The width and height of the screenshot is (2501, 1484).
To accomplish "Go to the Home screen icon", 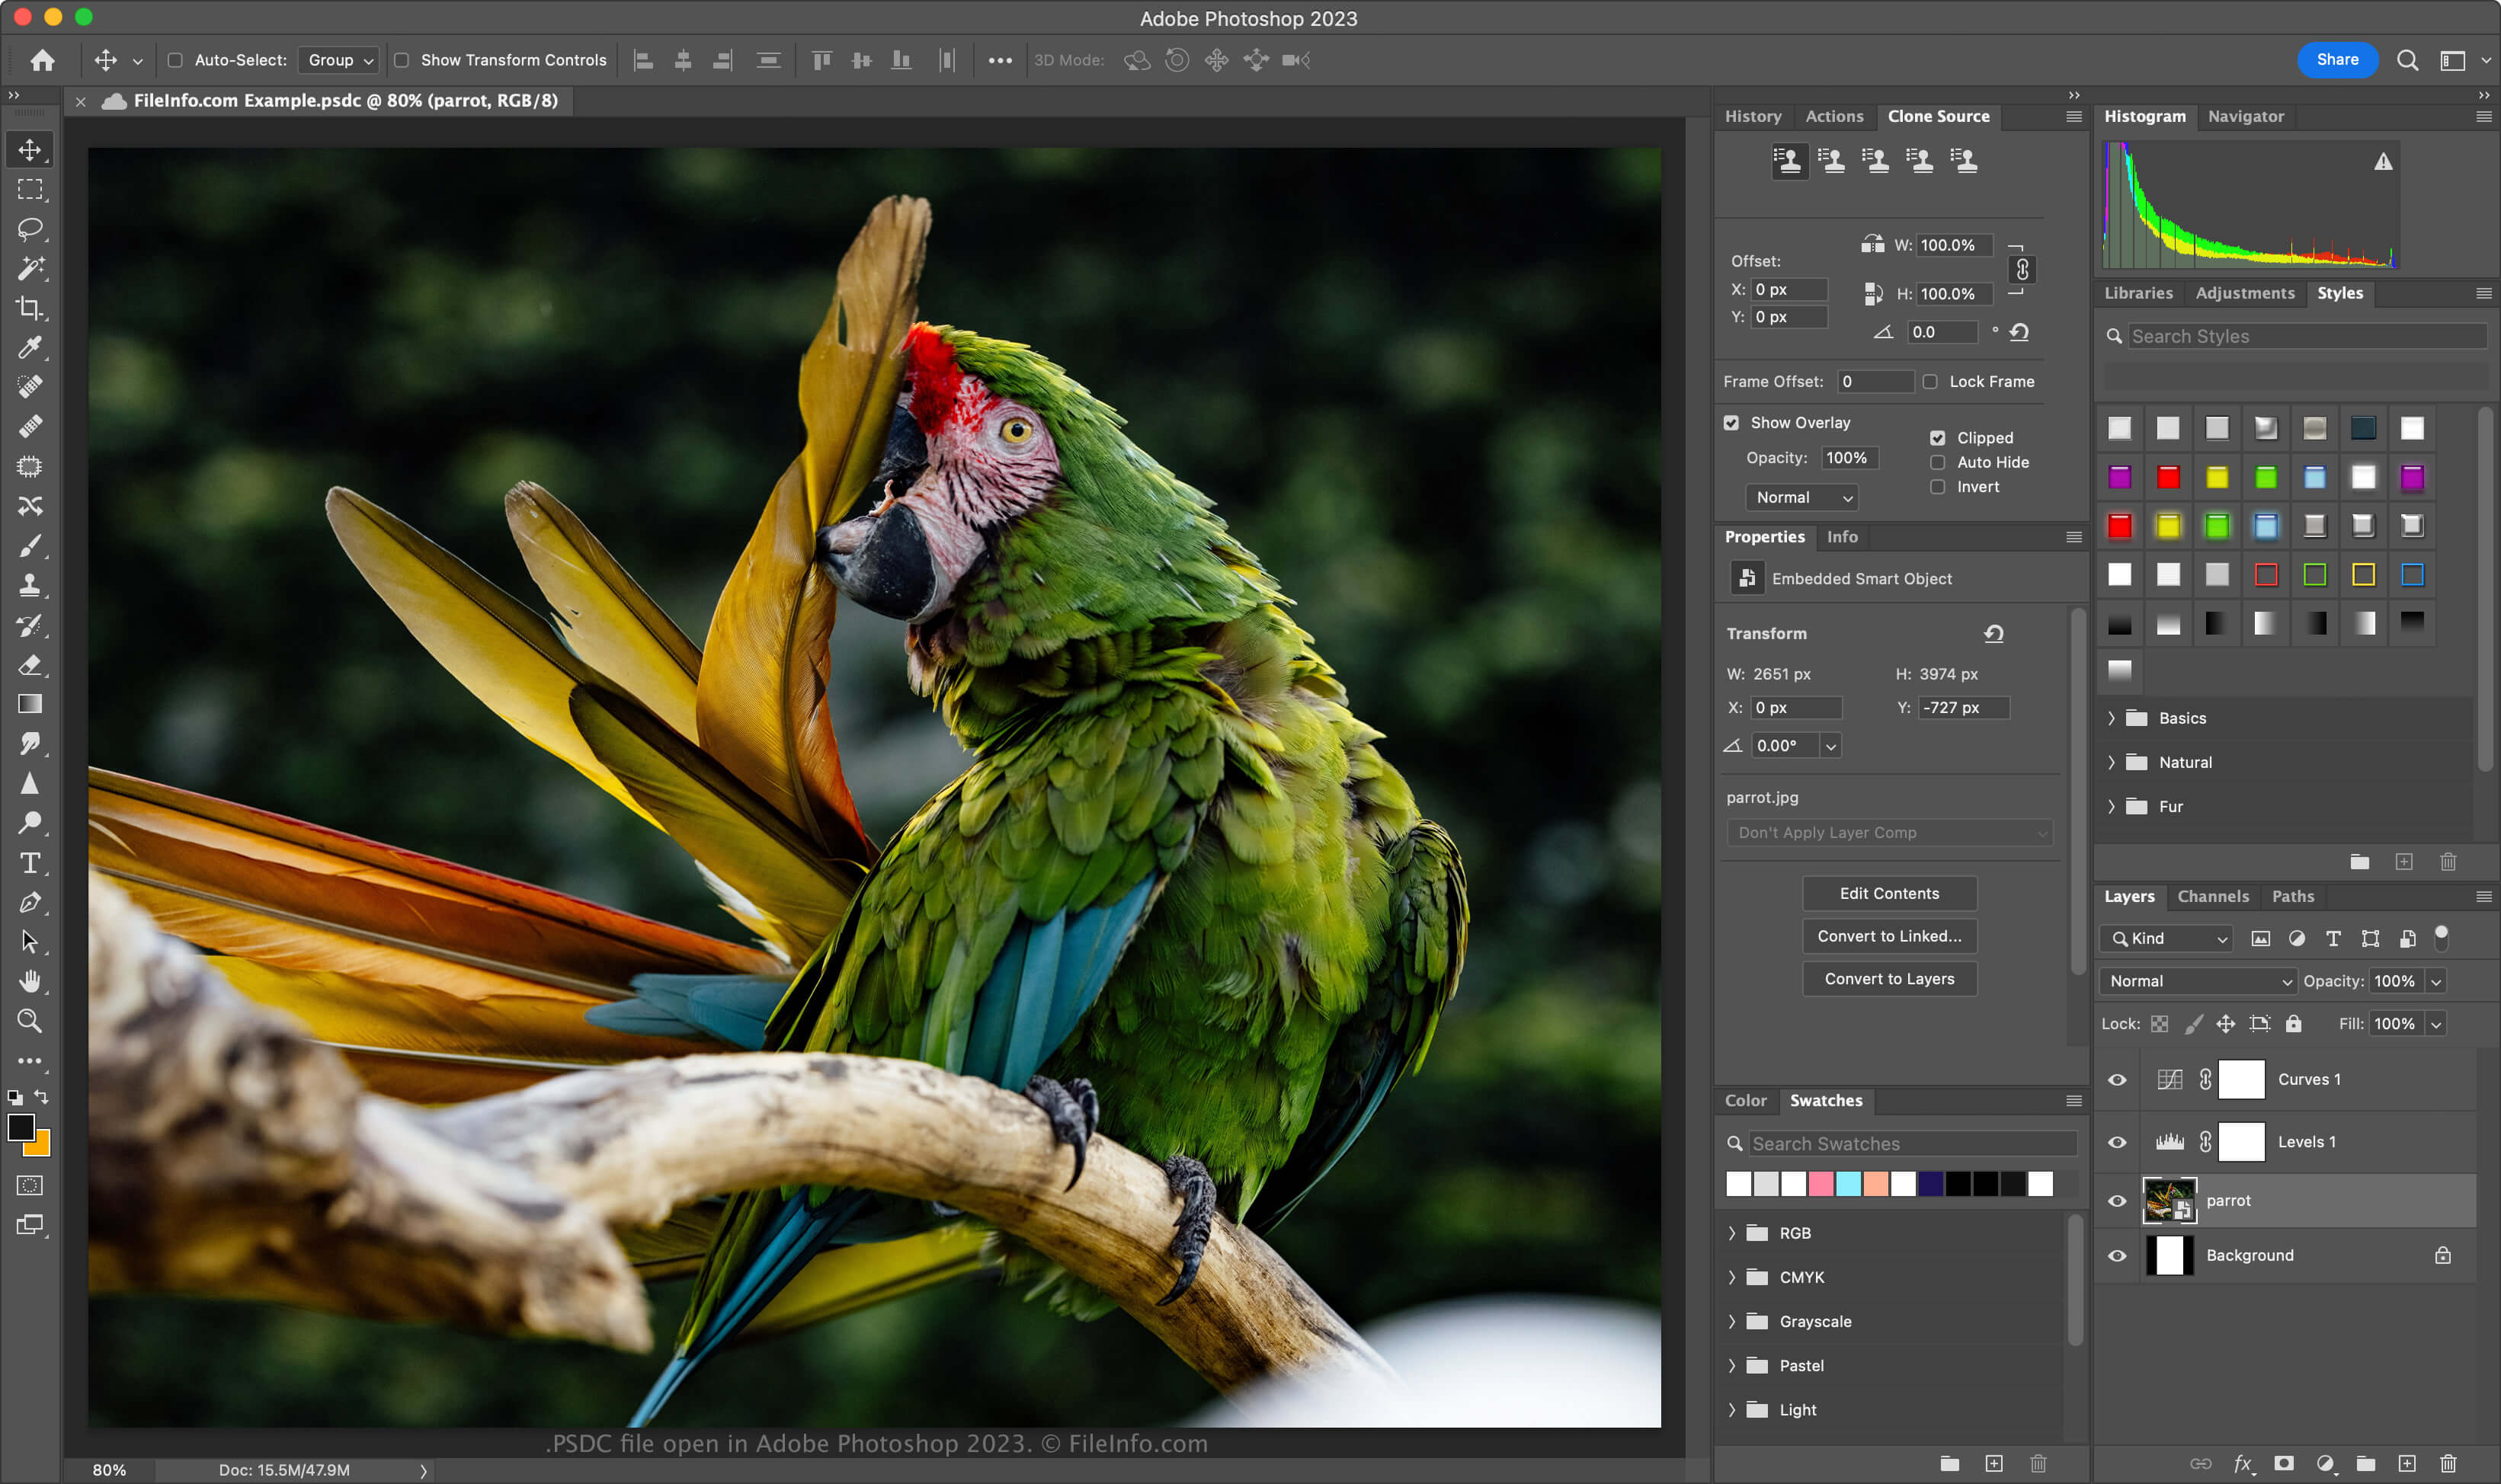I will point(42,60).
